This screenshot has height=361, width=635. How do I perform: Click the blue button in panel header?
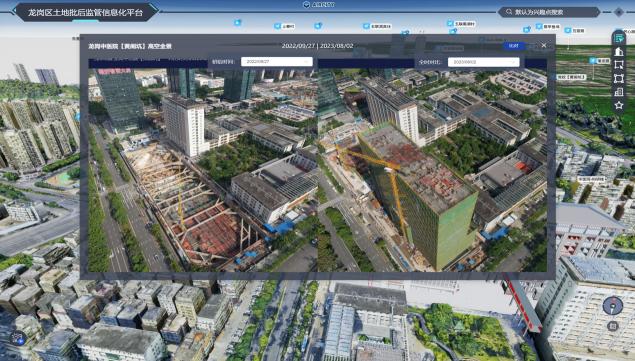coord(514,46)
